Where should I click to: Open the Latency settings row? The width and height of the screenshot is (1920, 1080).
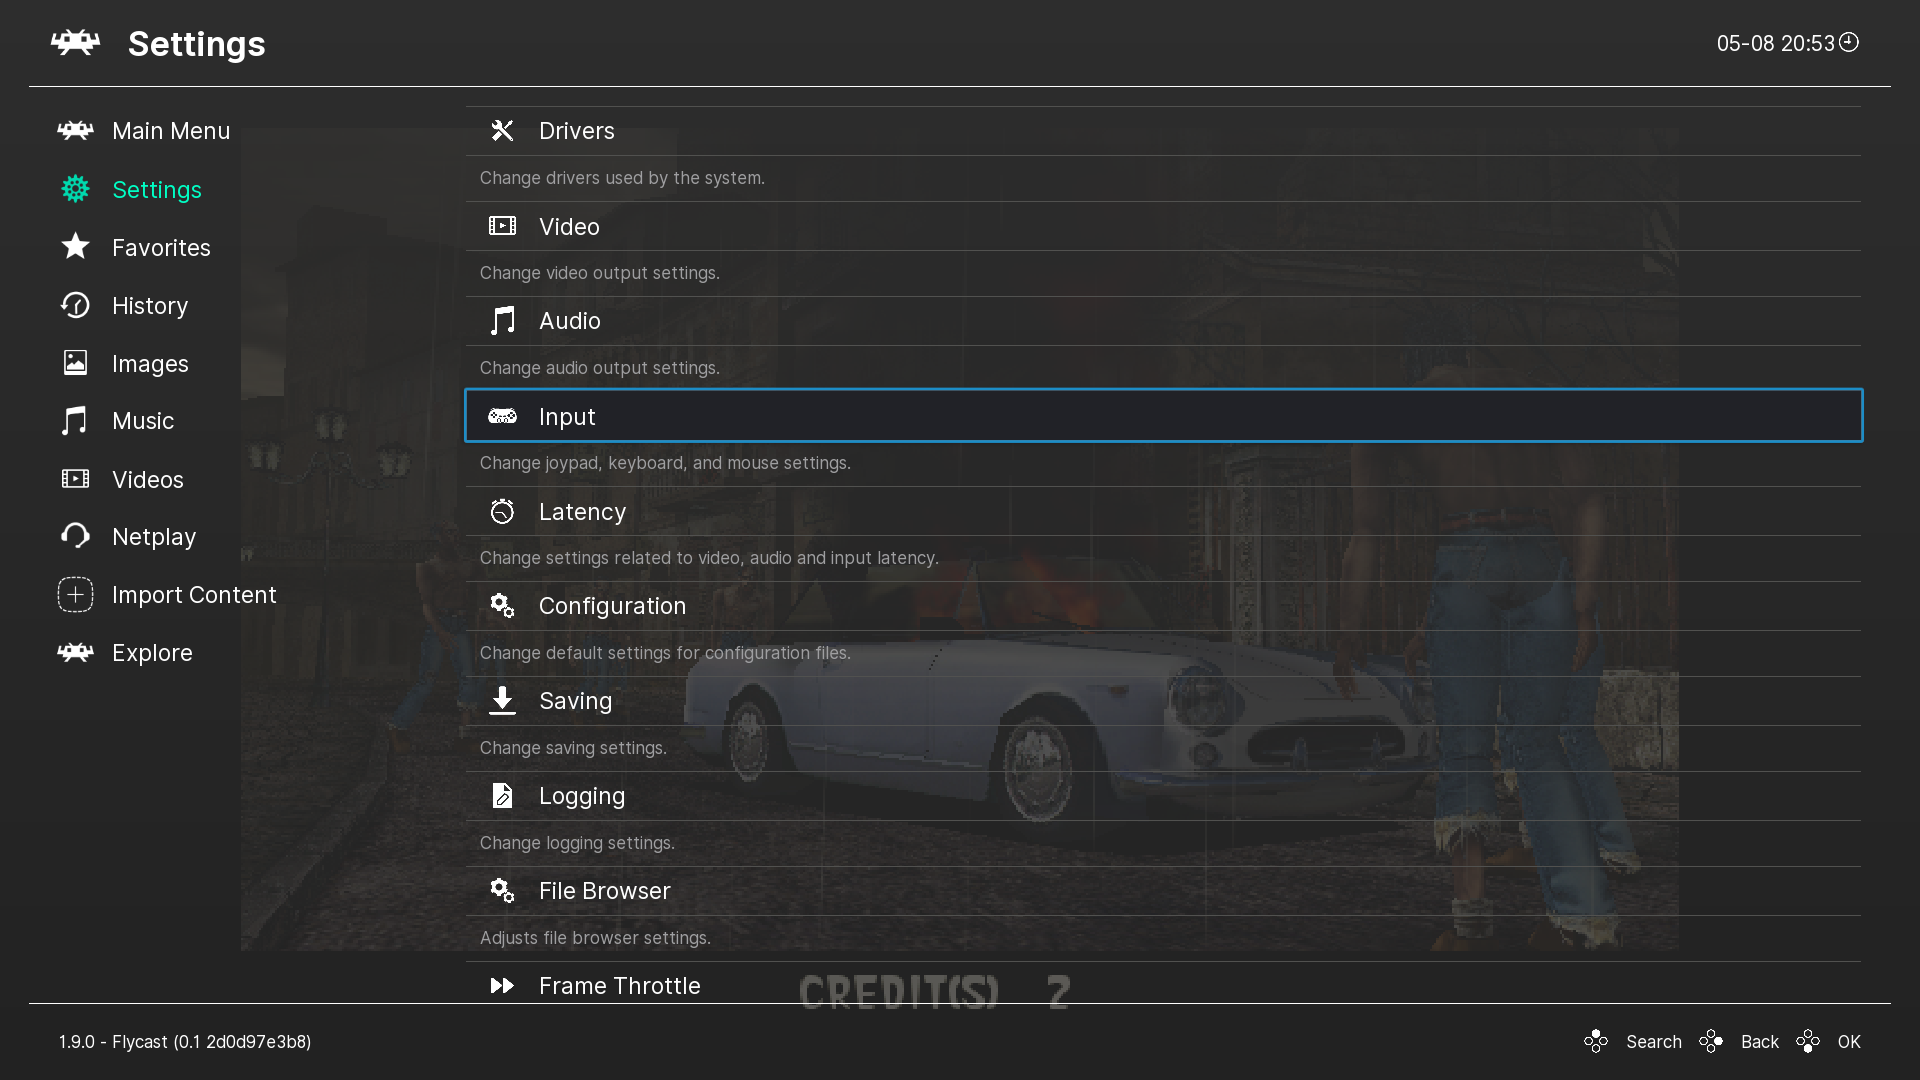(1163, 511)
